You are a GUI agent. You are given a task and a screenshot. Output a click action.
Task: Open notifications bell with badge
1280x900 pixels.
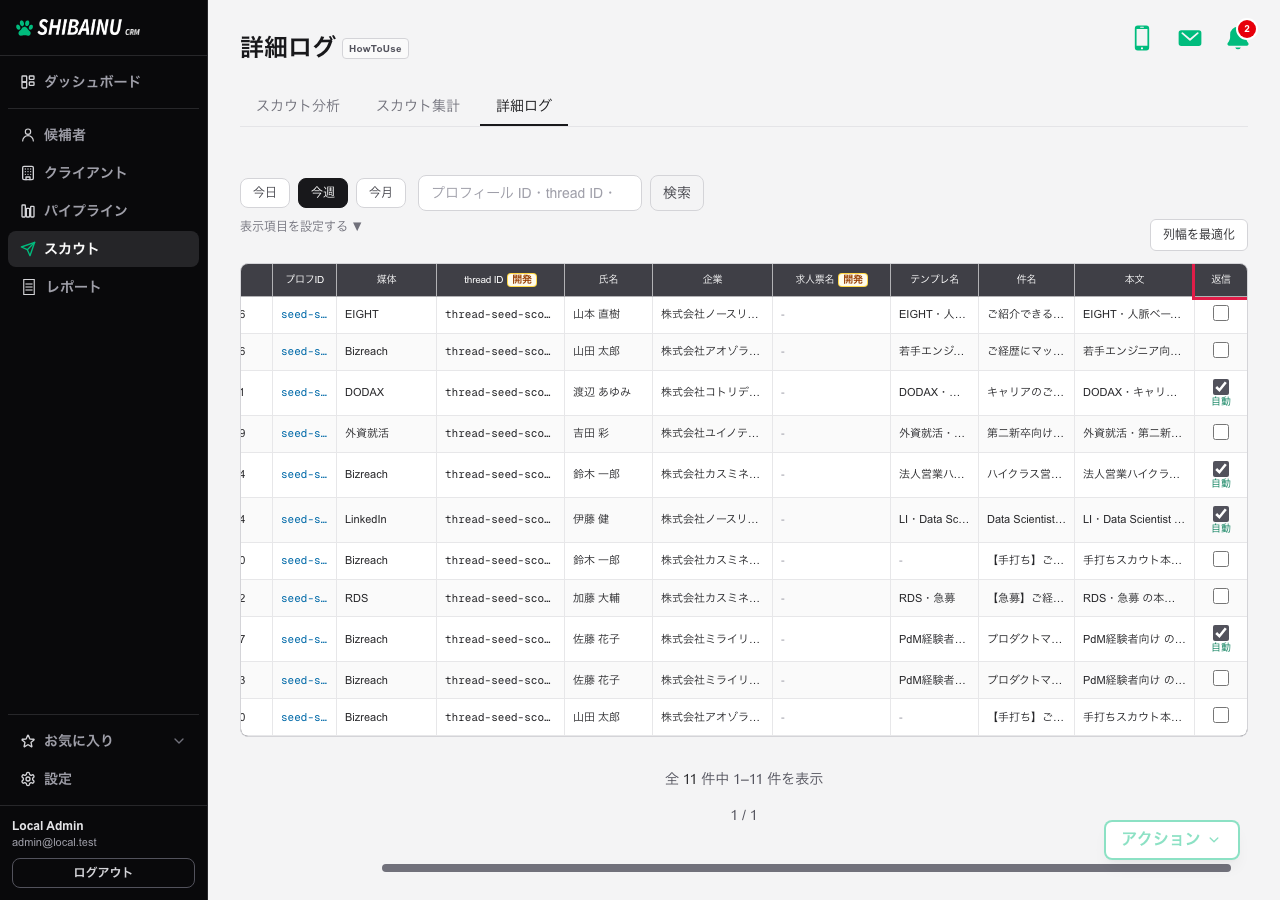pyautogui.click(x=1238, y=37)
